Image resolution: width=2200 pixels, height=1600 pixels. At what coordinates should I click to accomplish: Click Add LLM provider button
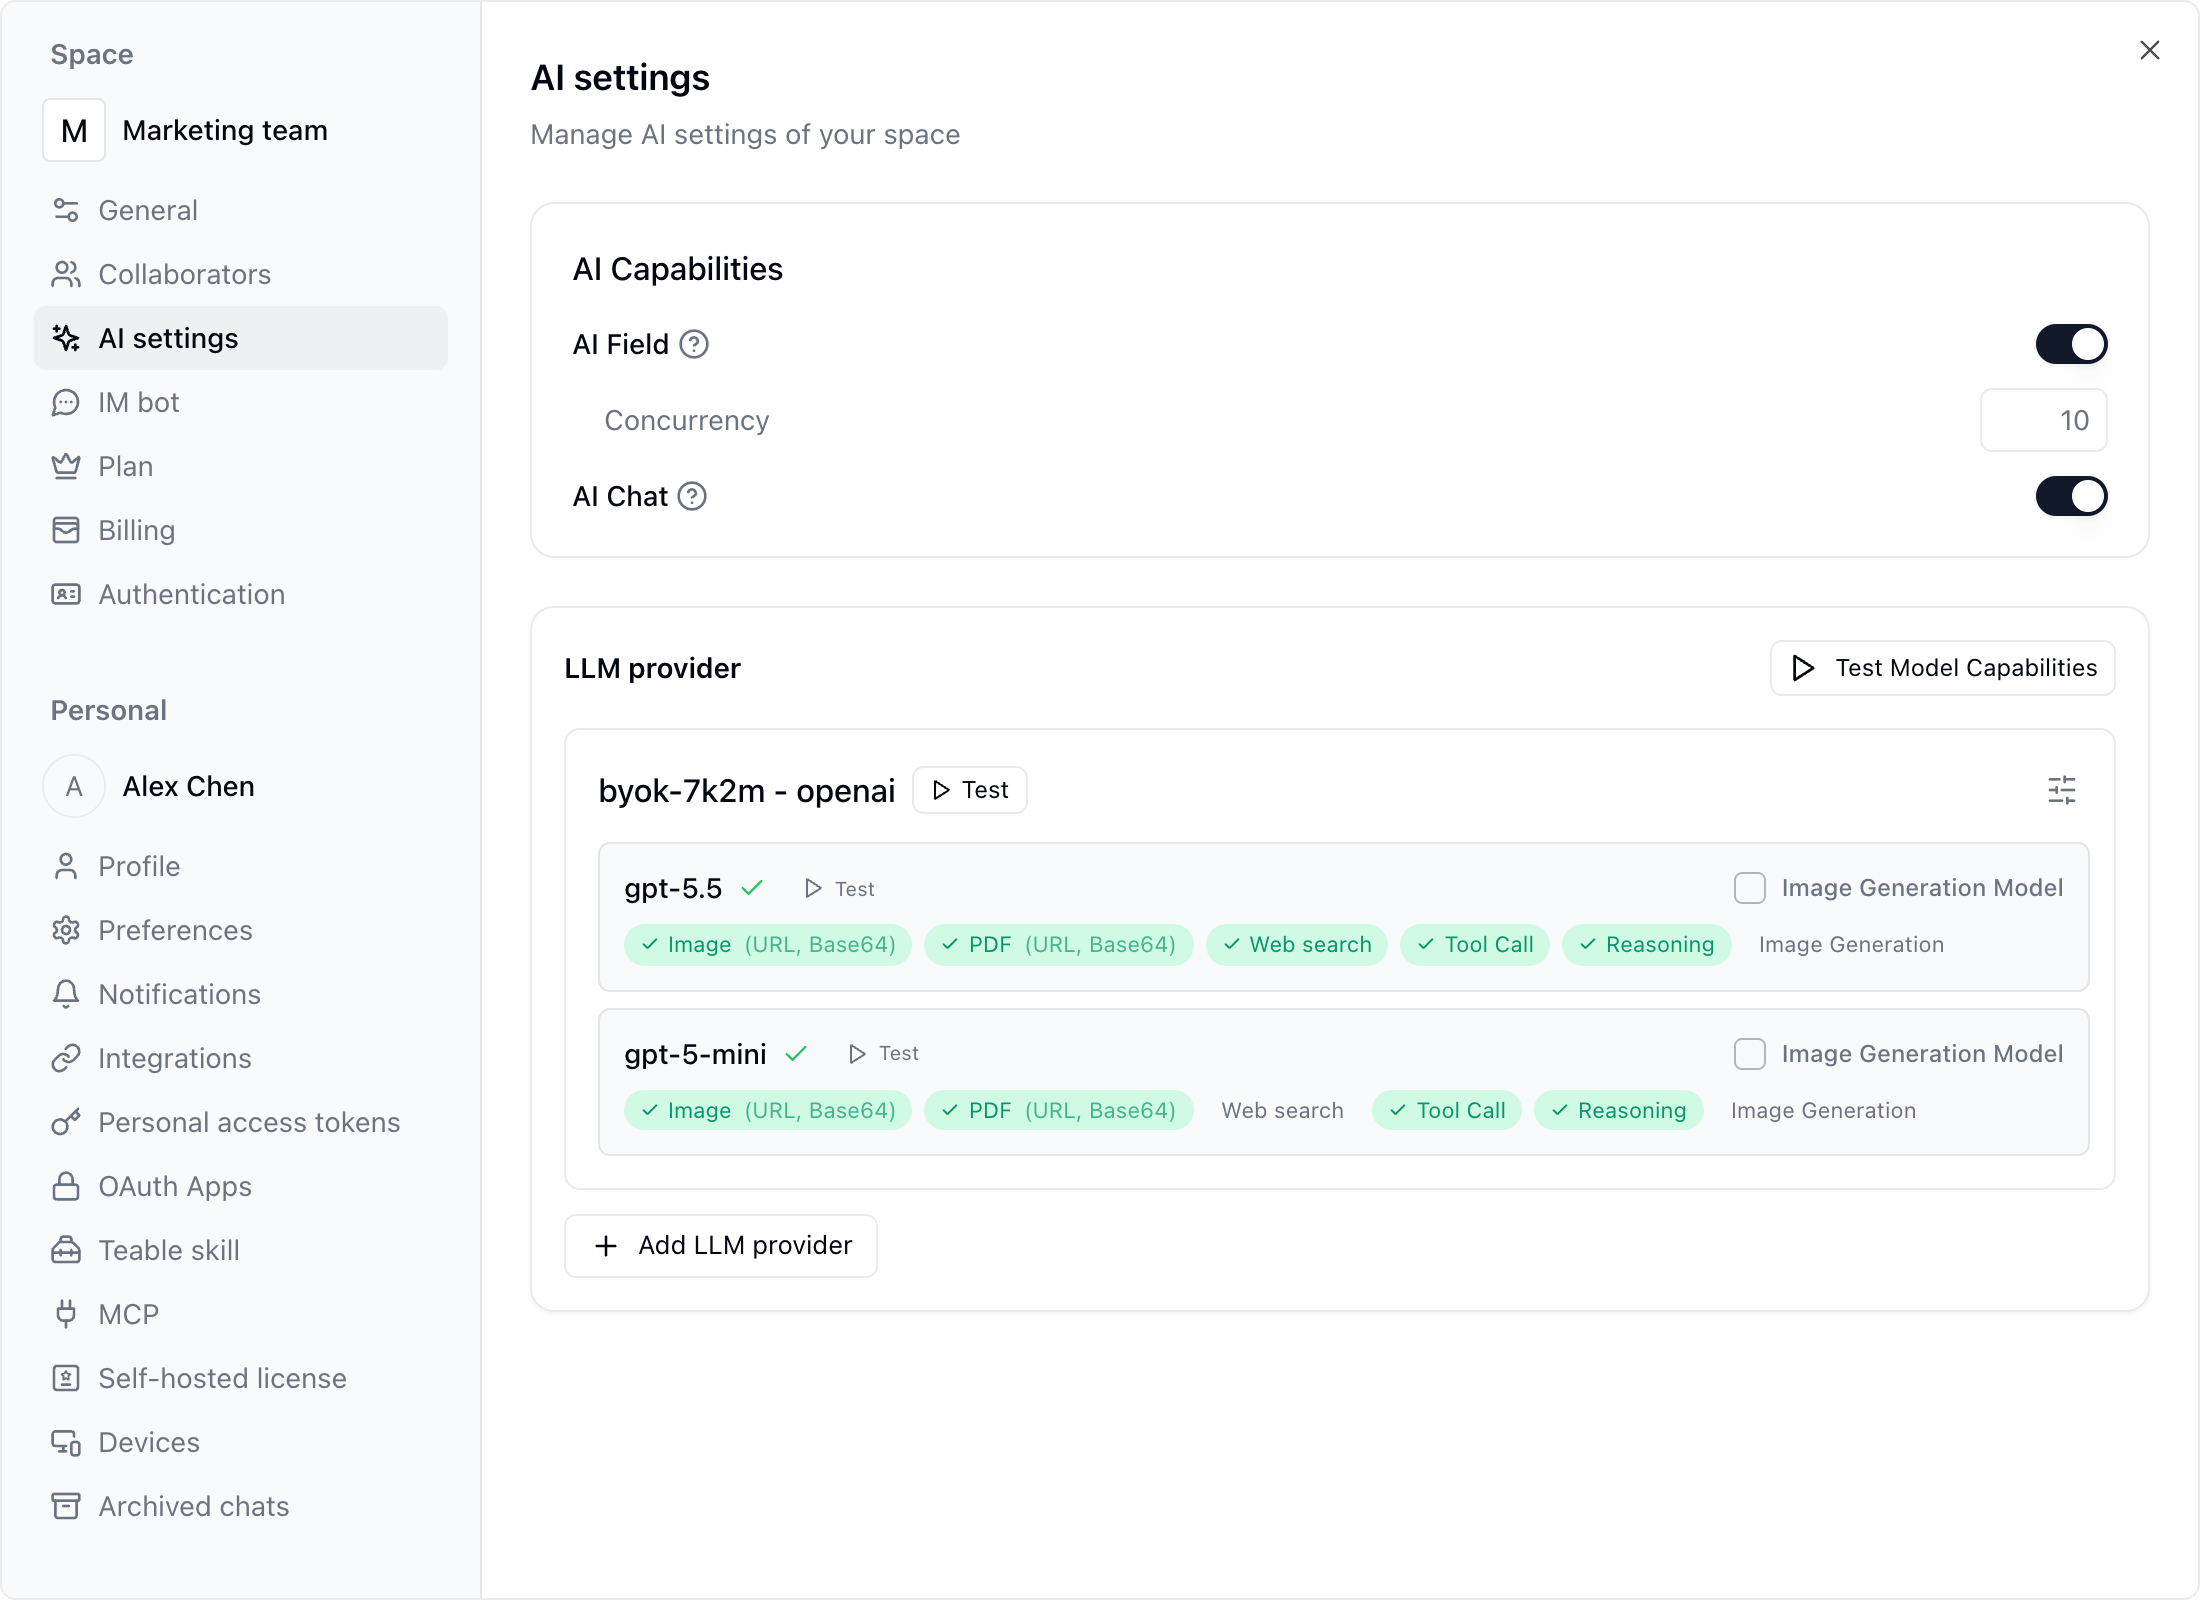[721, 1246]
